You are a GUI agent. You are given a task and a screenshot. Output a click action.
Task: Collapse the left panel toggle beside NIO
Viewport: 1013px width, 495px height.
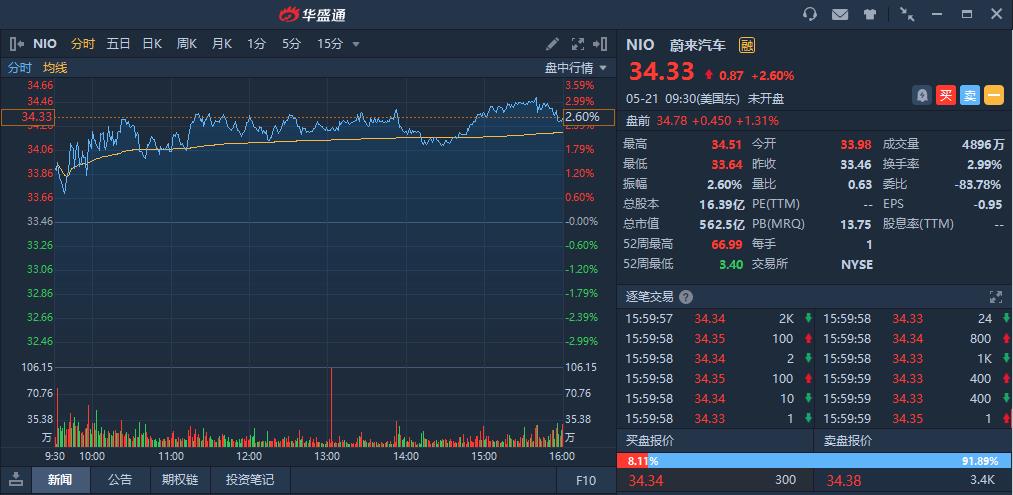(x=16, y=44)
